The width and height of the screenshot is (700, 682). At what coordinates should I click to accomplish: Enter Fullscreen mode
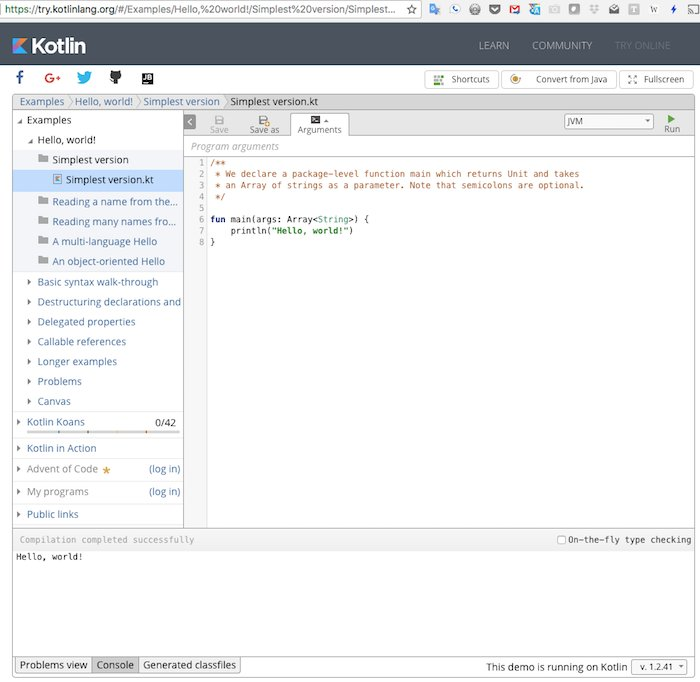click(x=656, y=79)
